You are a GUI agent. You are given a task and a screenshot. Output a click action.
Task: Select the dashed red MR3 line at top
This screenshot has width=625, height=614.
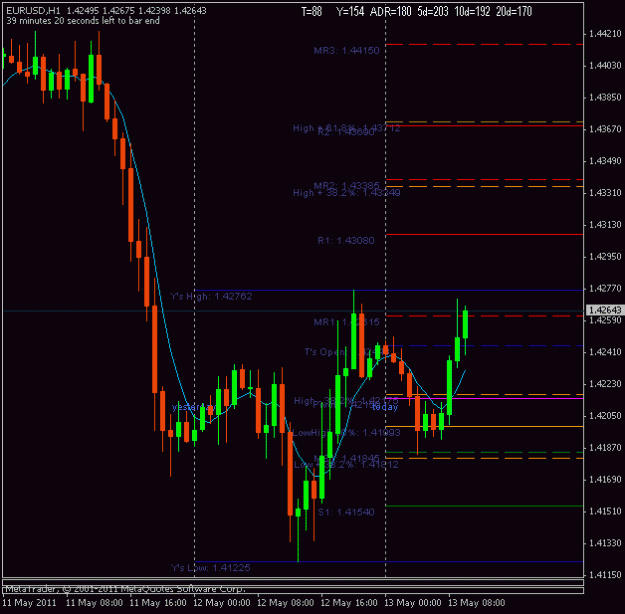[x=484, y=45]
